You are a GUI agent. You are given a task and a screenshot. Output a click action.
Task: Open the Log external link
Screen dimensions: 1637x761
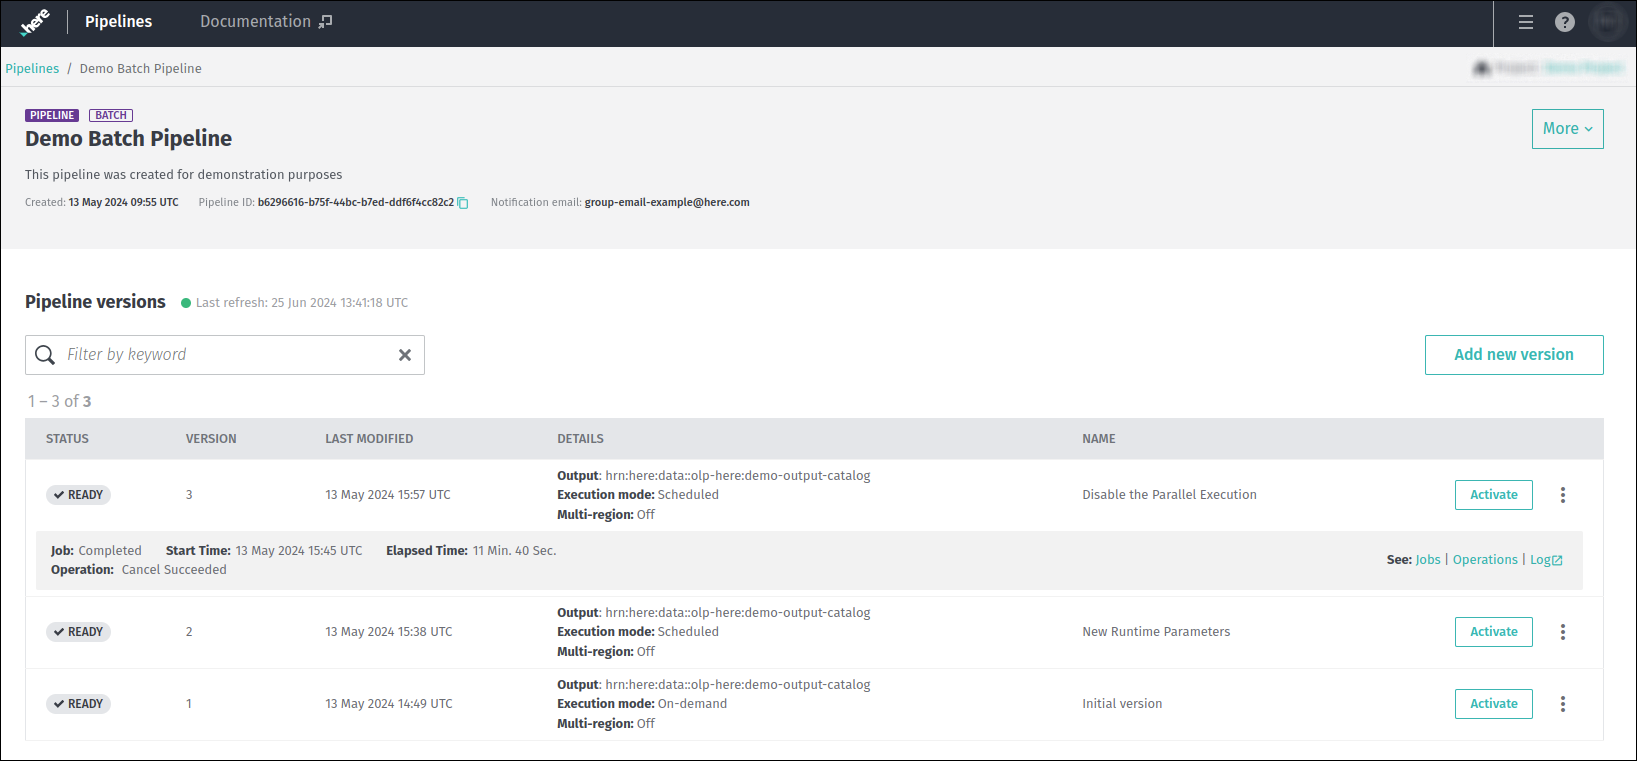(1546, 560)
